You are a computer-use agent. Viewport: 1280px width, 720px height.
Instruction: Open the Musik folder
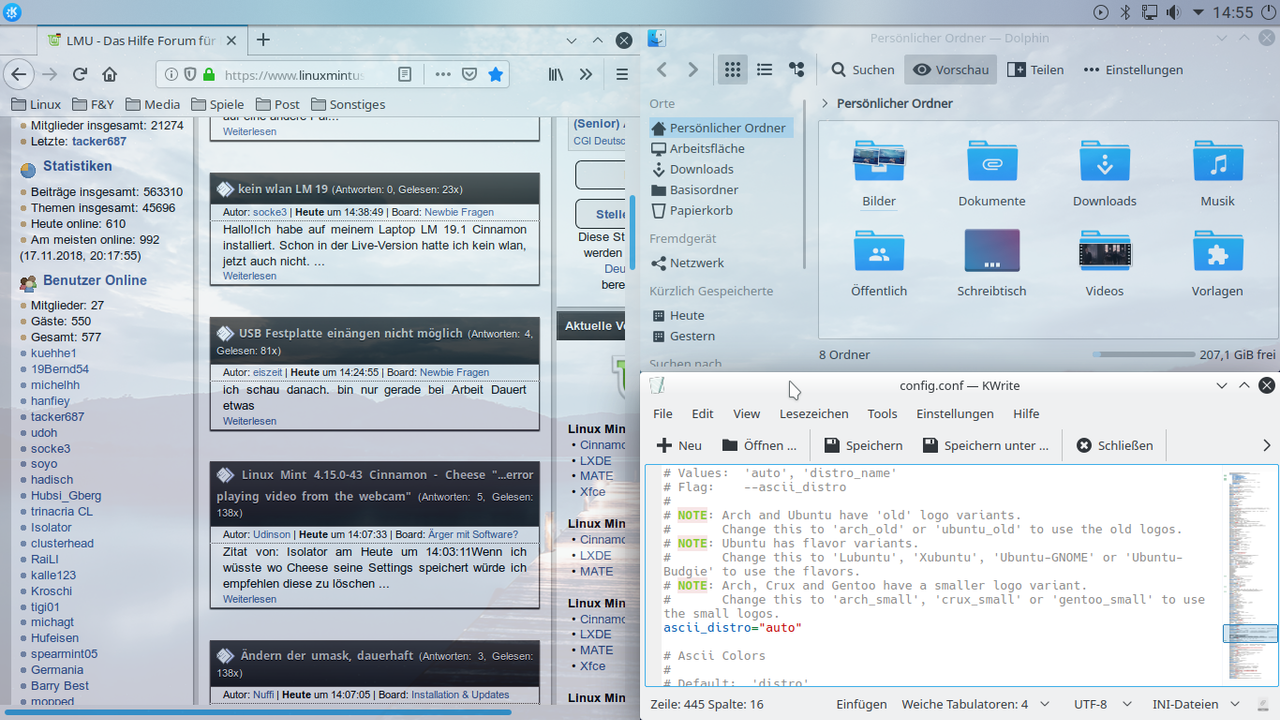click(1218, 174)
